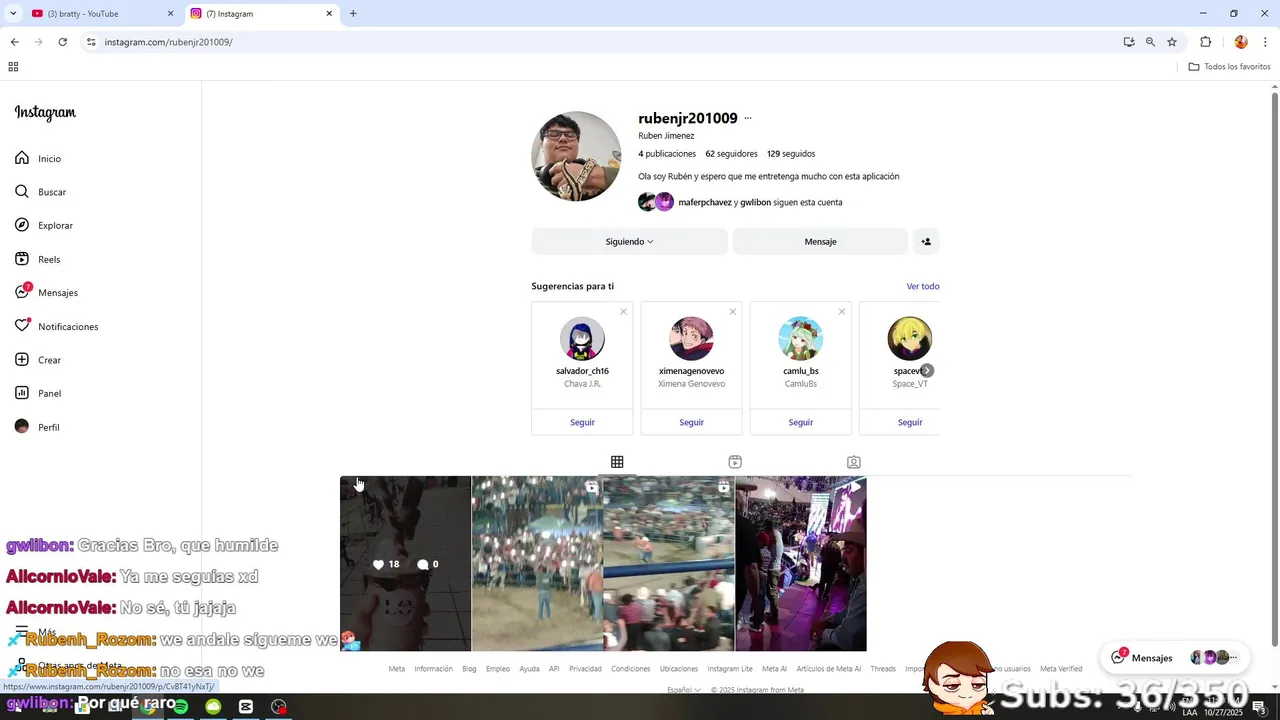This screenshot has height=720, width=1280.
Task: Select Crear in the sidebar
Action: (38, 360)
